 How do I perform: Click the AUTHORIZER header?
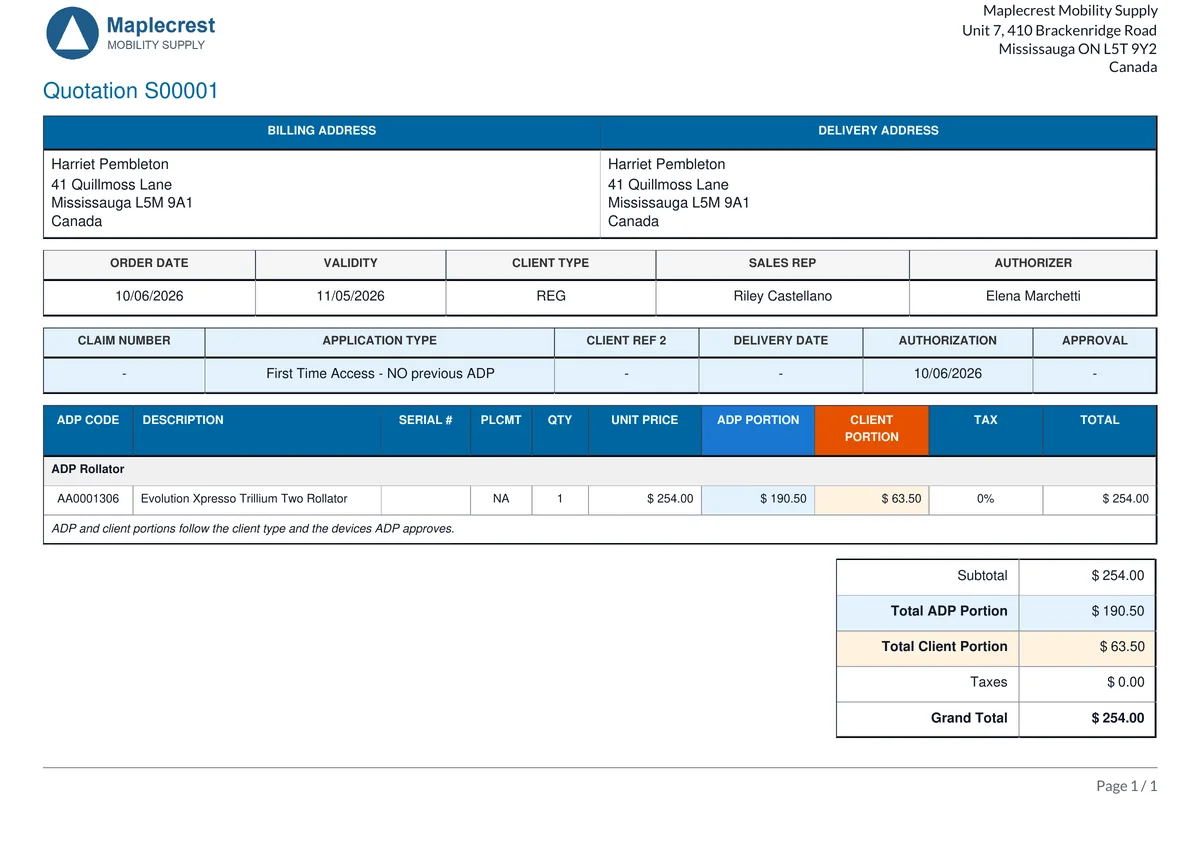pos(1033,263)
